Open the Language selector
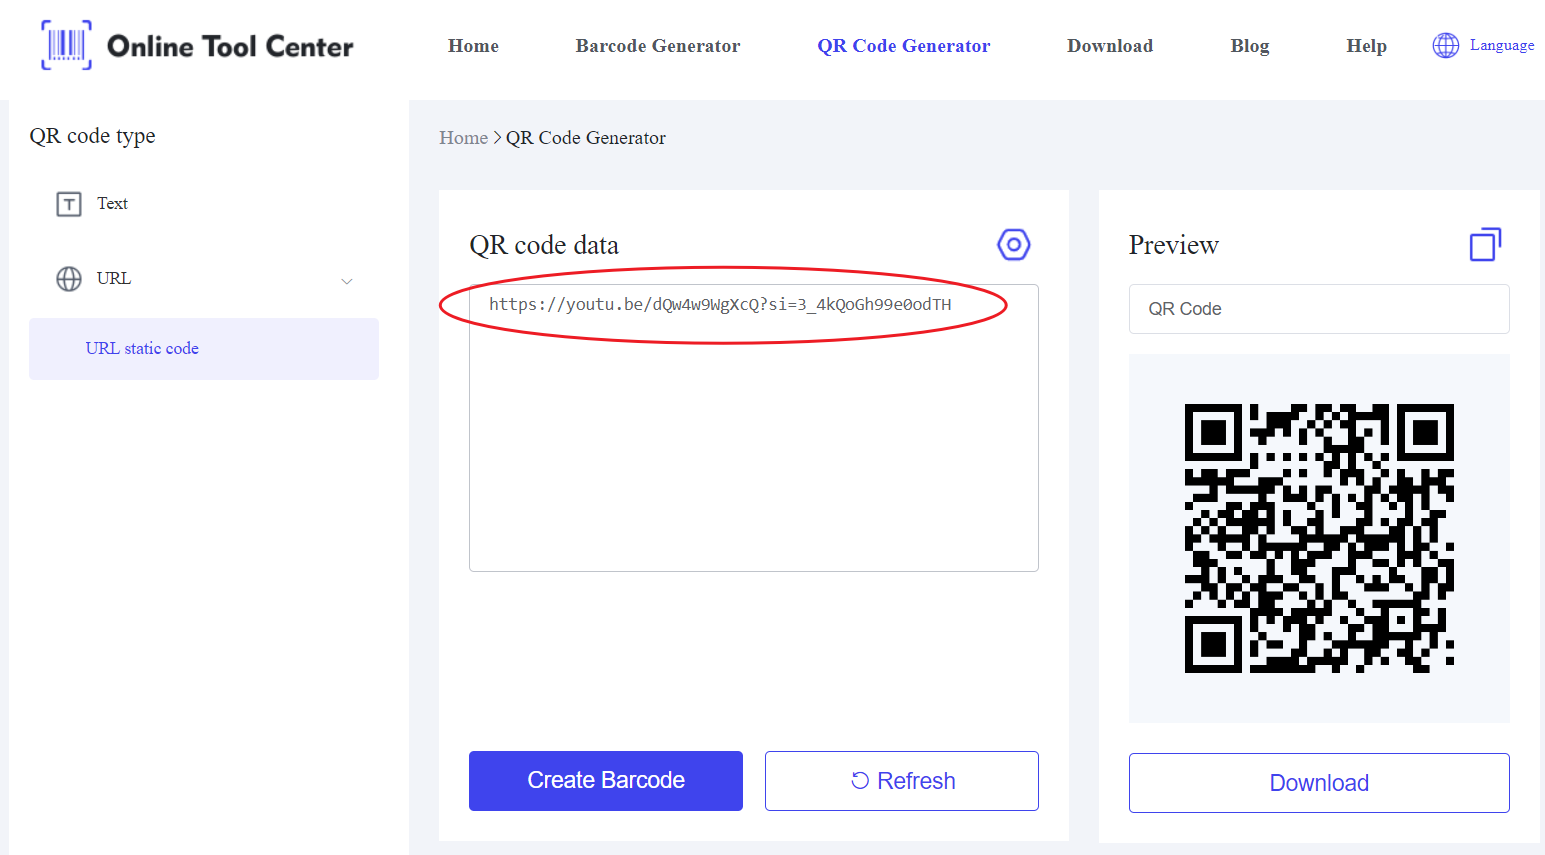Viewport: 1545px width, 855px height. (1501, 45)
